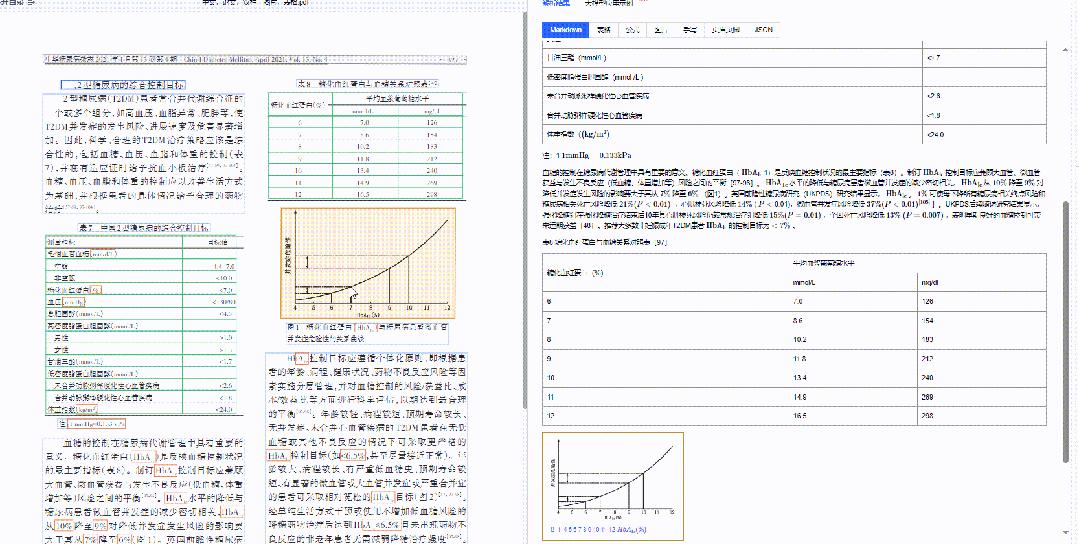Select the fourth tab after Markdown
This screenshot has width=1079, height=544.
click(689, 30)
